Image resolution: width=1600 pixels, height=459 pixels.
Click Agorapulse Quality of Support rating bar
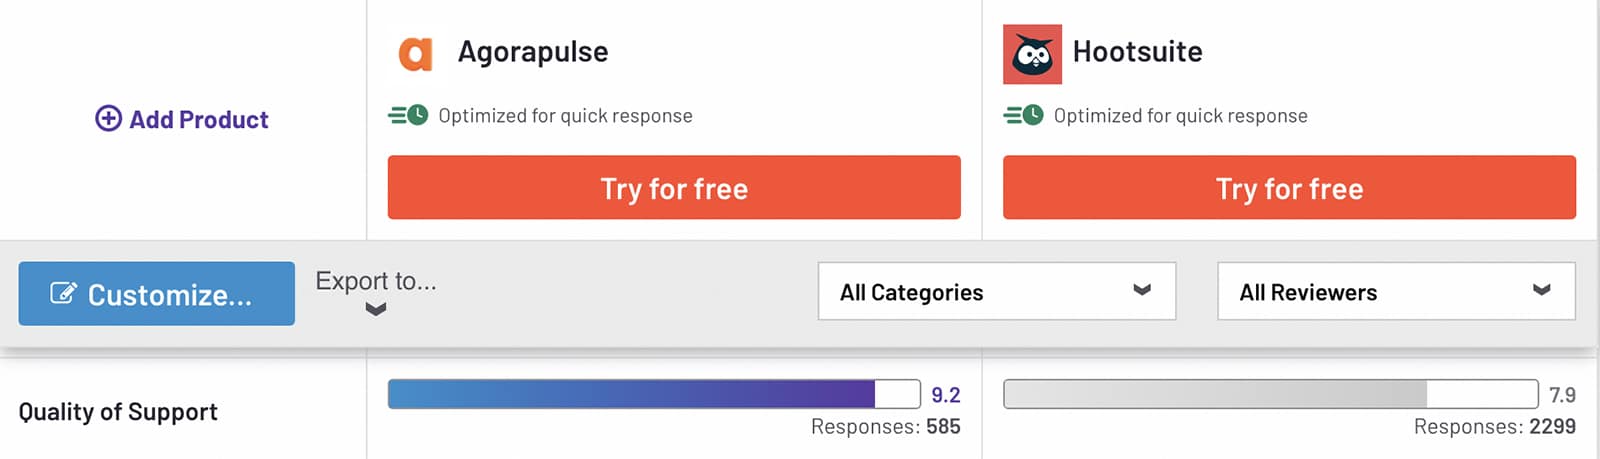[654, 393]
